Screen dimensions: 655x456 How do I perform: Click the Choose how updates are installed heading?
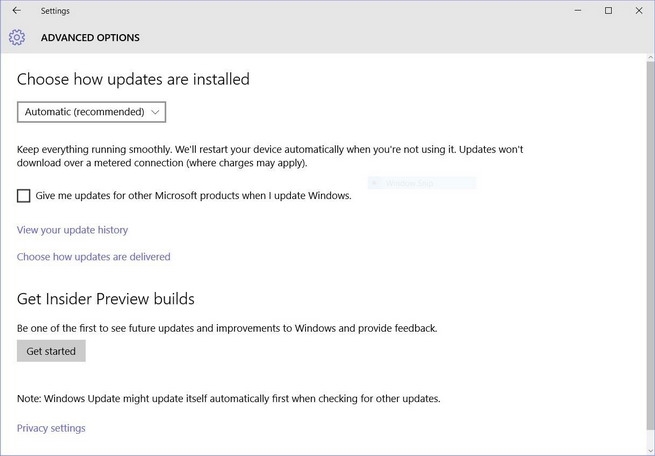tap(133, 79)
